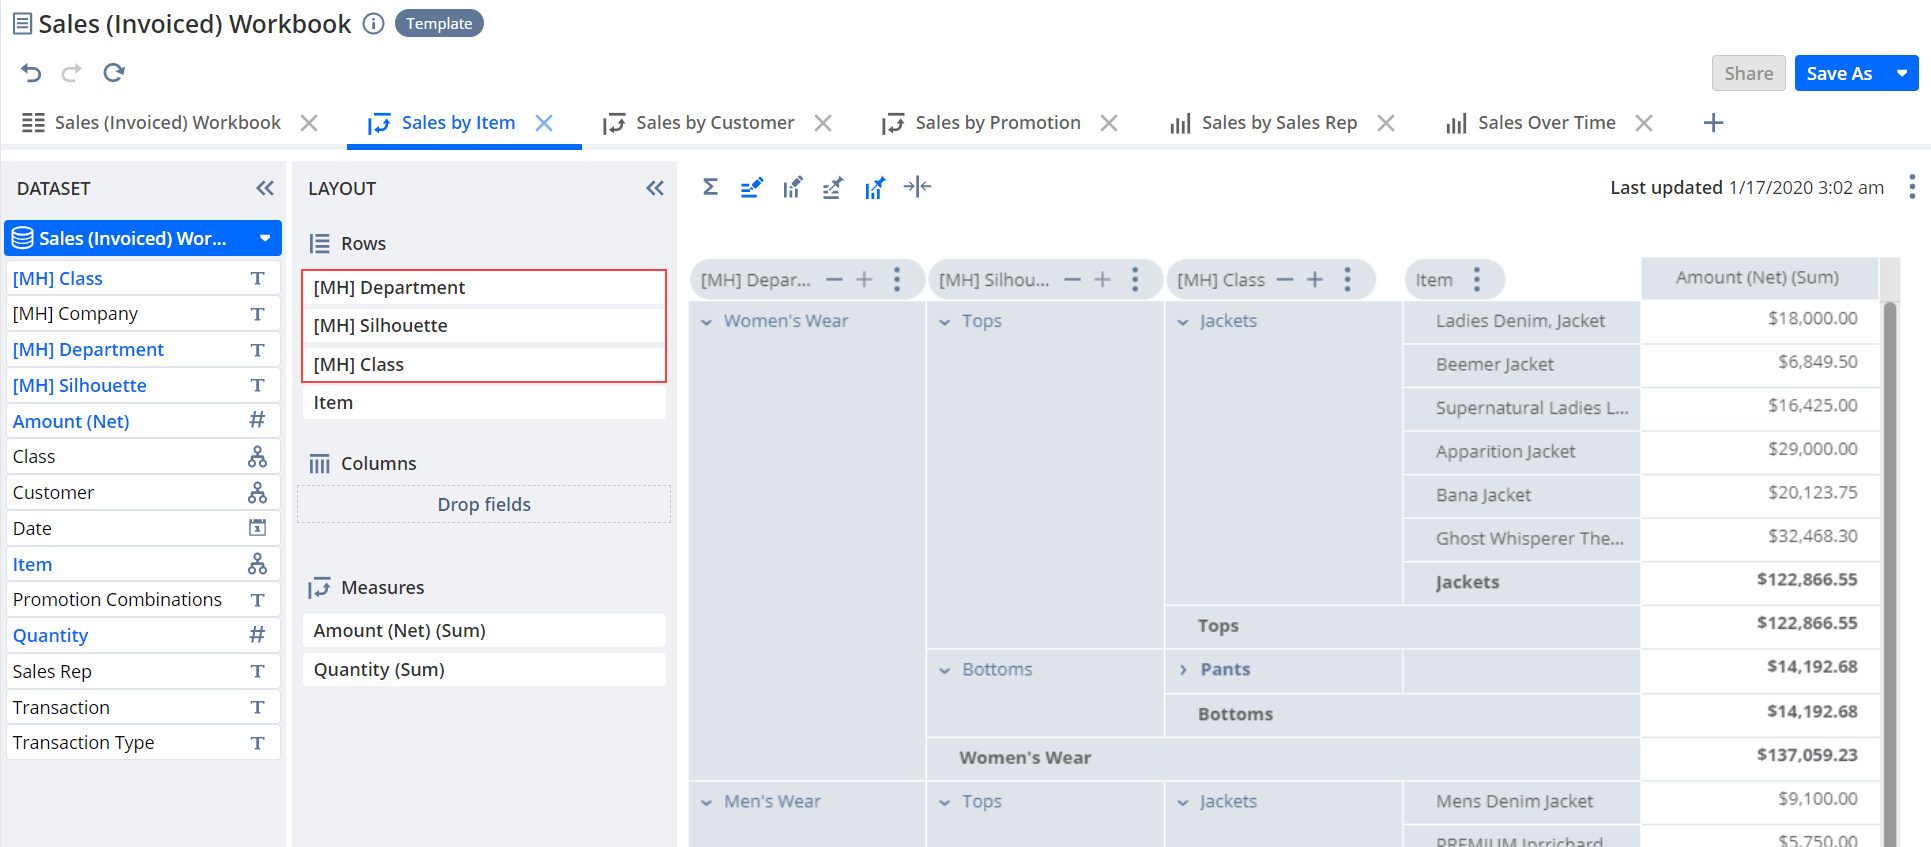Screen dimensions: 1931x847
Task: Open [MH] Silhouette column options menu
Action: tap(1135, 280)
